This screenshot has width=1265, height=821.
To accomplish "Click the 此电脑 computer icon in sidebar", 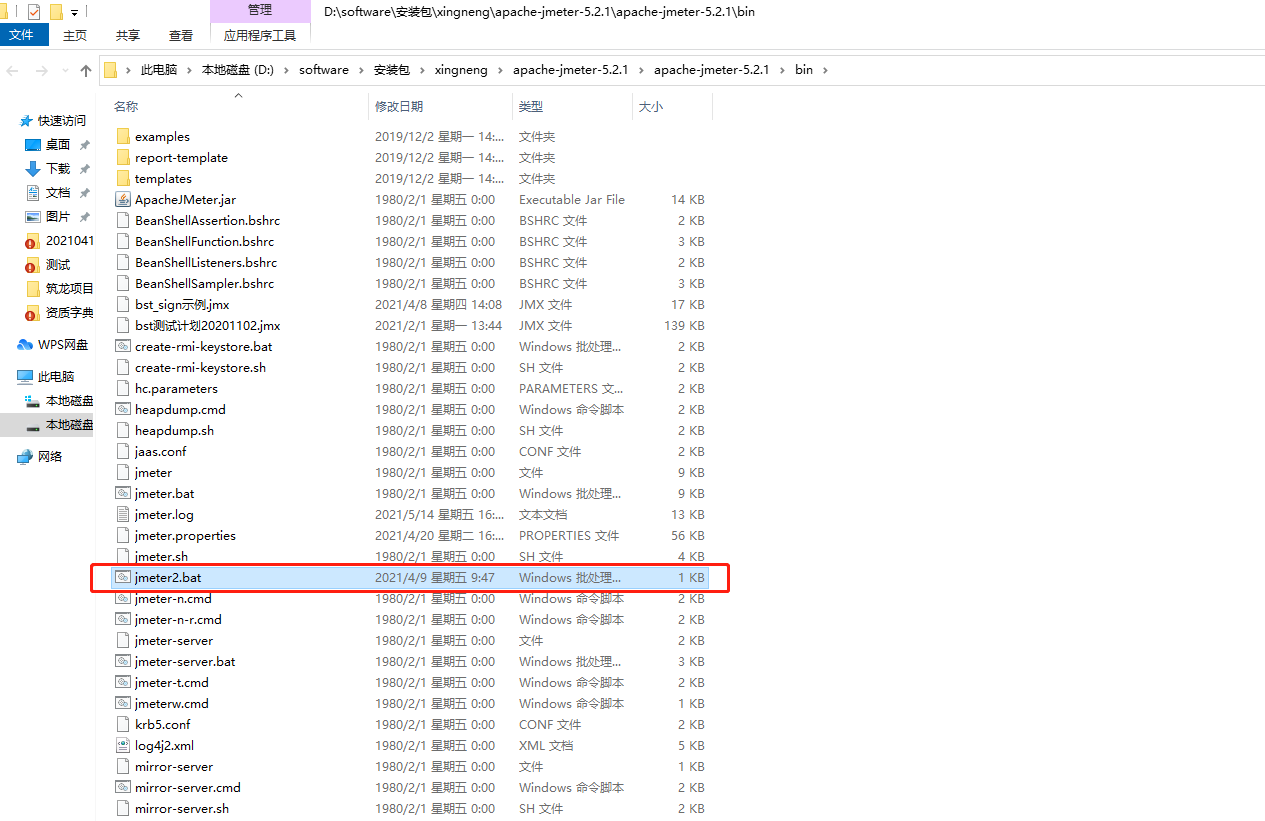I will pos(25,377).
